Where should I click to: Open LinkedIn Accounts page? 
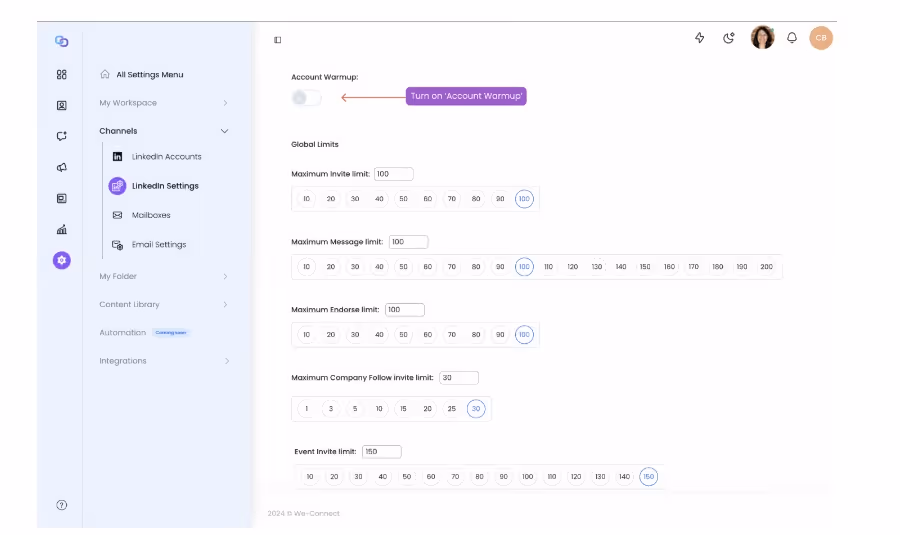166,157
